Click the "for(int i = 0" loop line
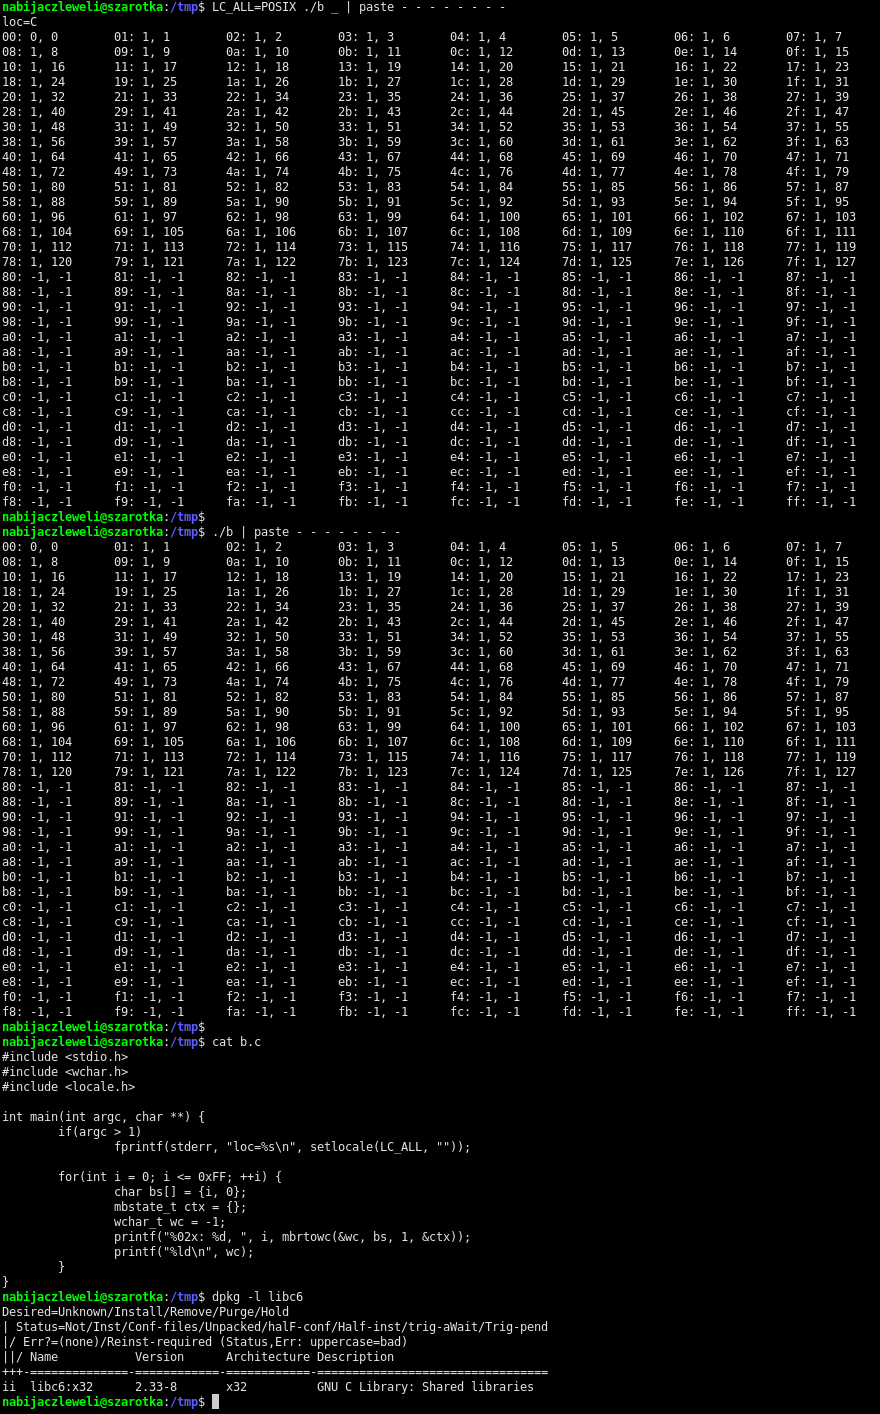Image resolution: width=880 pixels, height=1414 pixels. pyautogui.click(x=170, y=1177)
